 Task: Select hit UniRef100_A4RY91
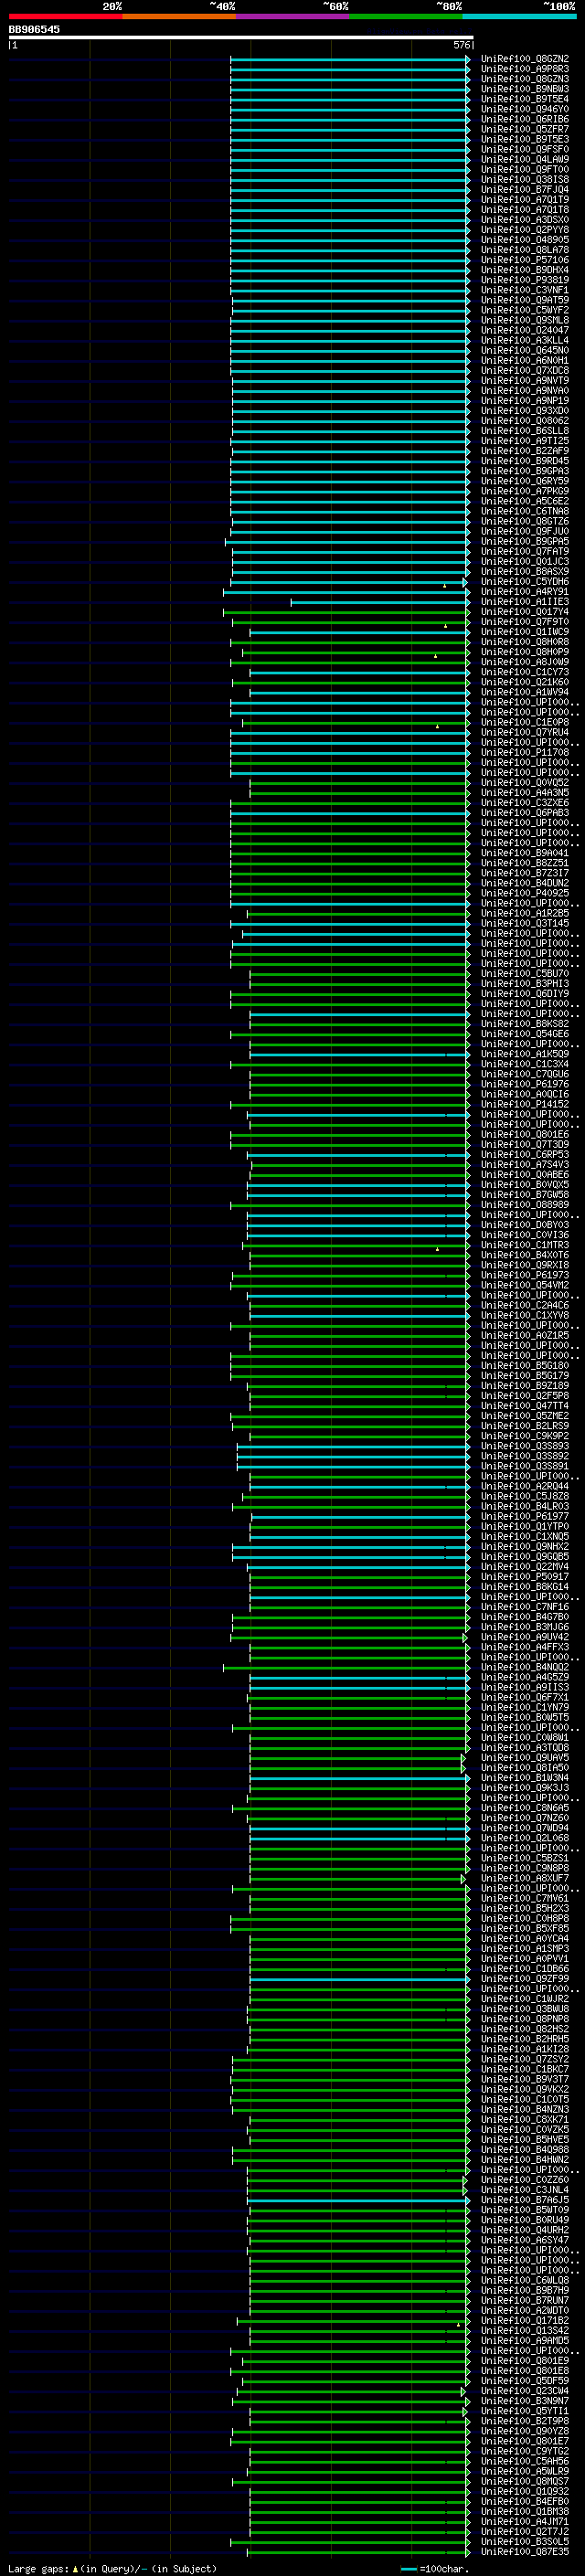point(525,592)
